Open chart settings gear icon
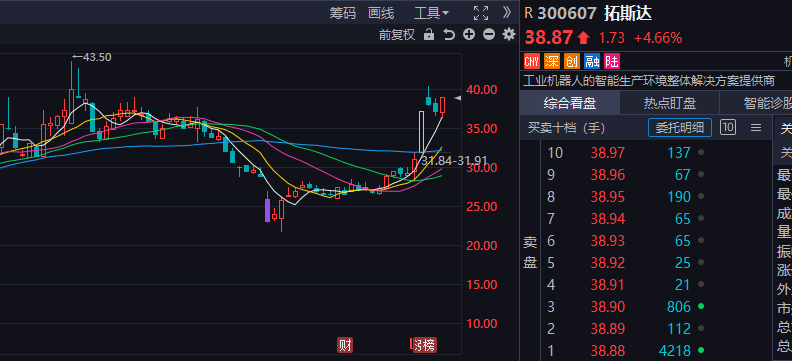Image resolution: width=792 pixels, height=361 pixels. (509, 34)
